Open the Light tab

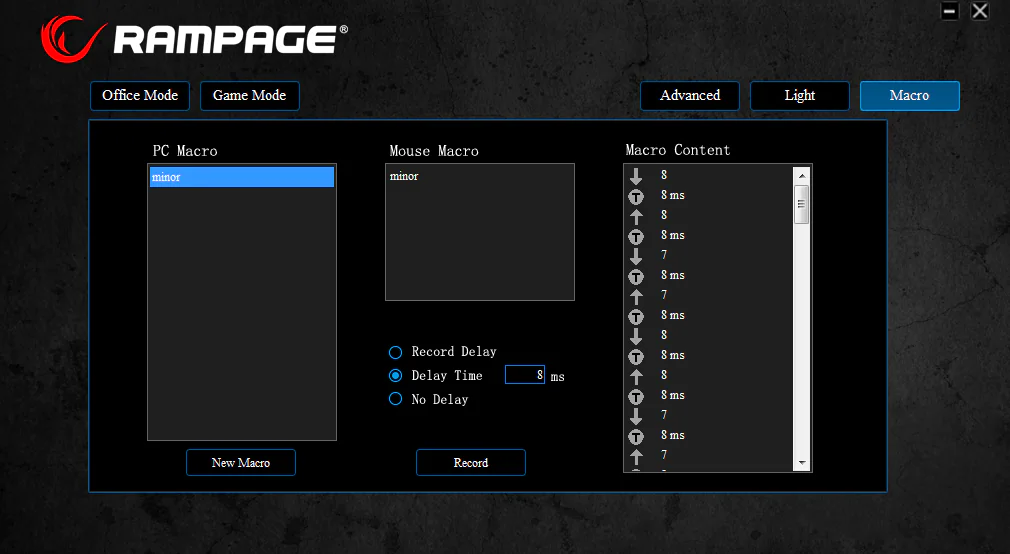coord(799,95)
